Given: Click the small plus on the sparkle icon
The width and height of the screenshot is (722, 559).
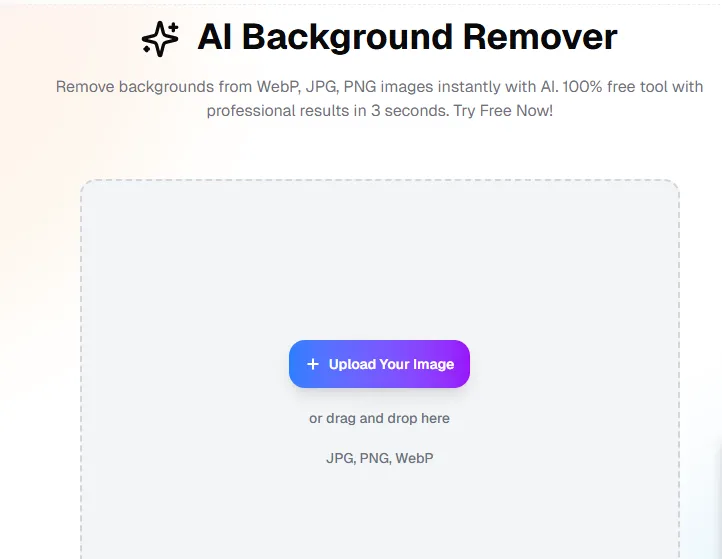Looking at the screenshot, I should (x=174, y=27).
